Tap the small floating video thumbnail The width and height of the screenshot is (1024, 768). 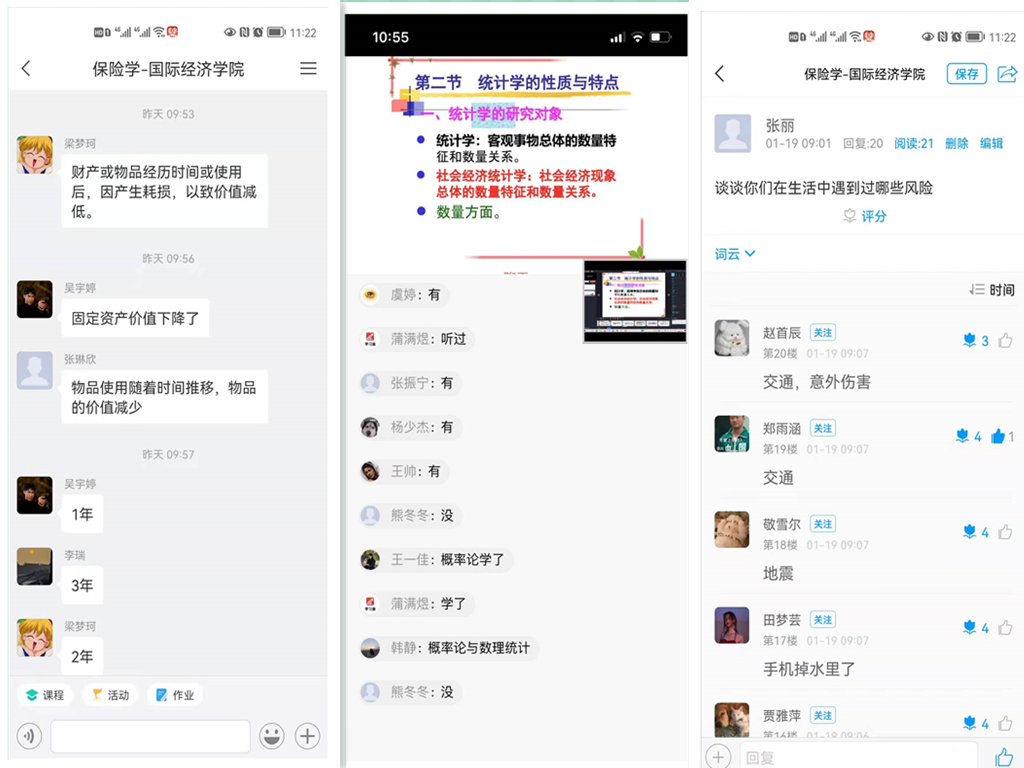pos(635,301)
